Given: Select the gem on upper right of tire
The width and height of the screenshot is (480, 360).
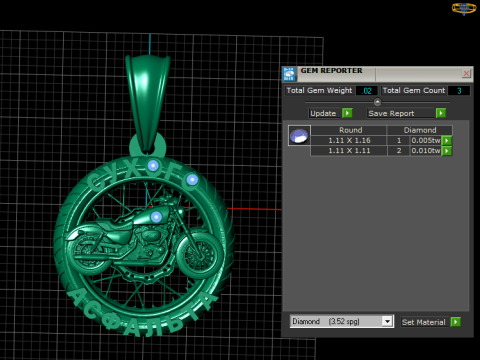Looking at the screenshot, I should (192, 180).
